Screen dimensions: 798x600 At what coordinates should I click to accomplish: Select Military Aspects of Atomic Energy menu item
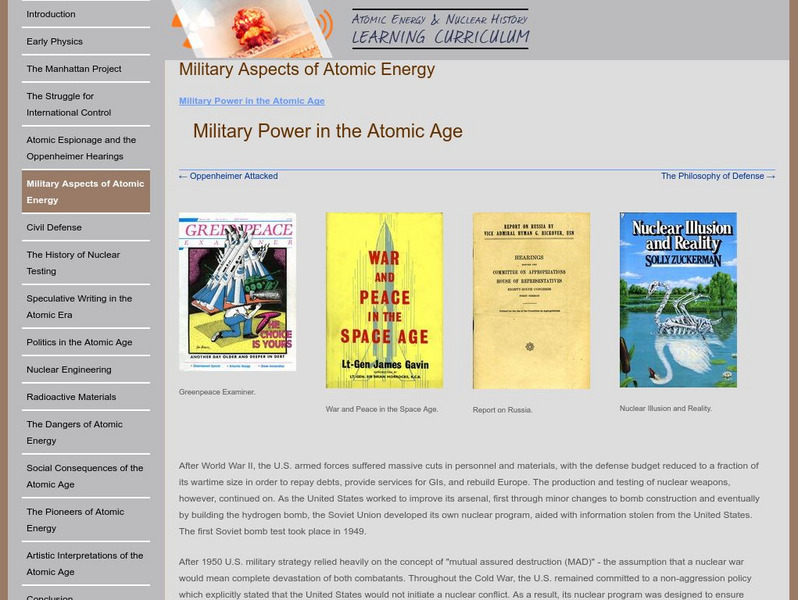pyautogui.click(x=86, y=192)
